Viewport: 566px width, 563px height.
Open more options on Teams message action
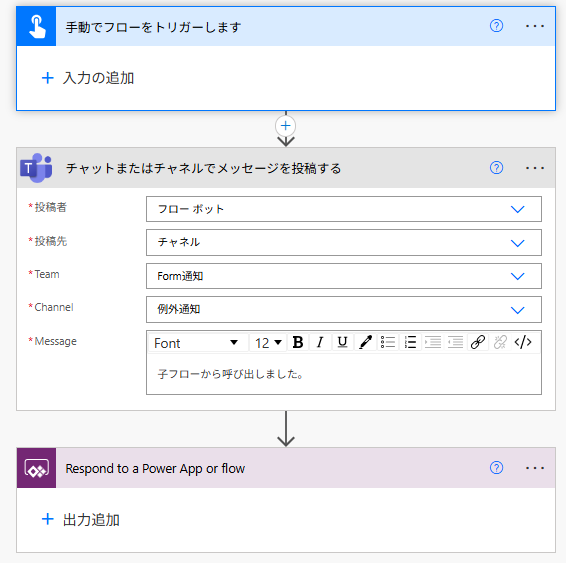(535, 168)
